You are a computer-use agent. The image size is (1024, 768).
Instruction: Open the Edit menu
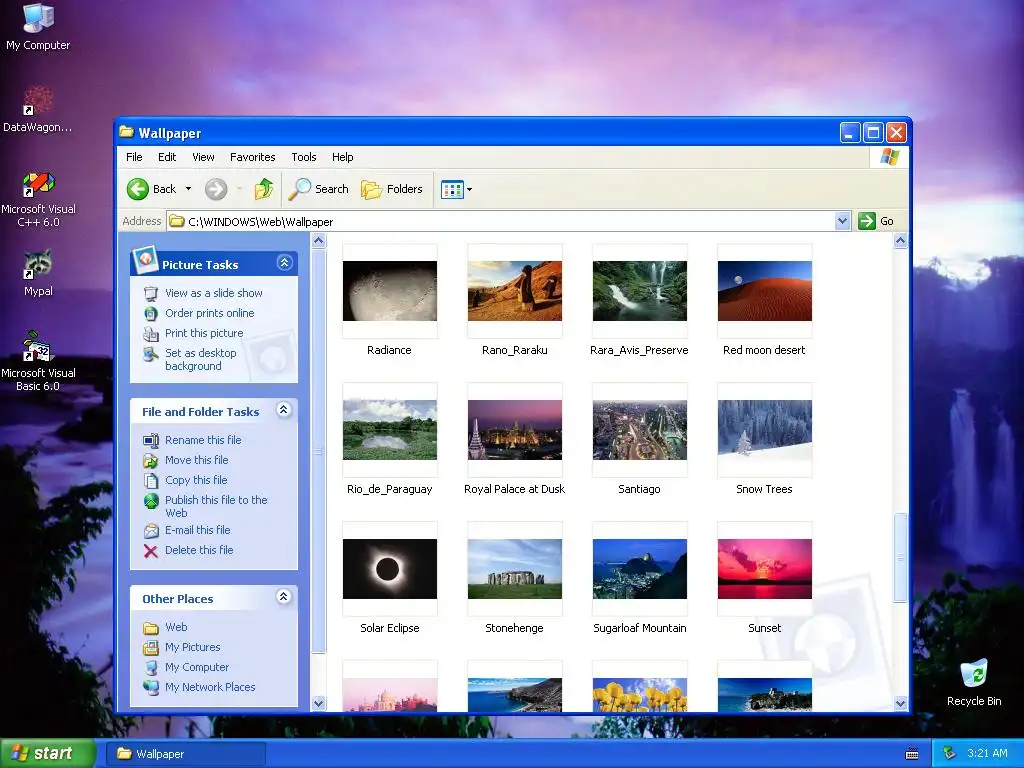167,157
